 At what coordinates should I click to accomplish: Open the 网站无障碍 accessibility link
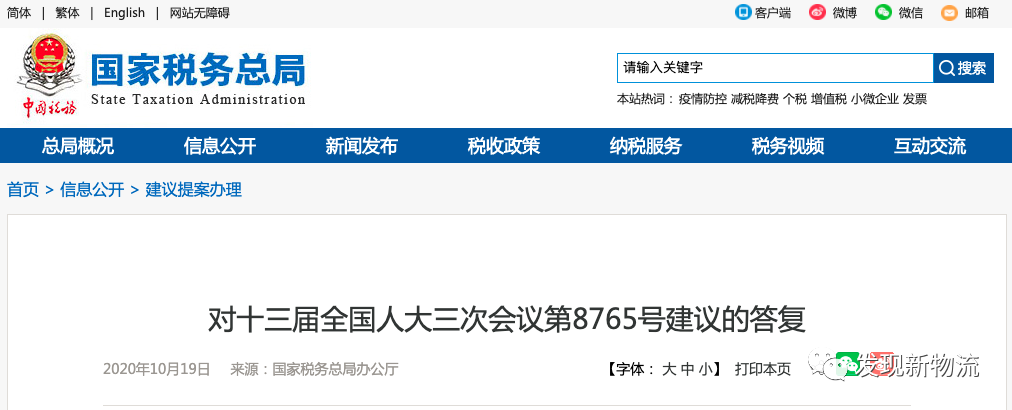pos(199,13)
